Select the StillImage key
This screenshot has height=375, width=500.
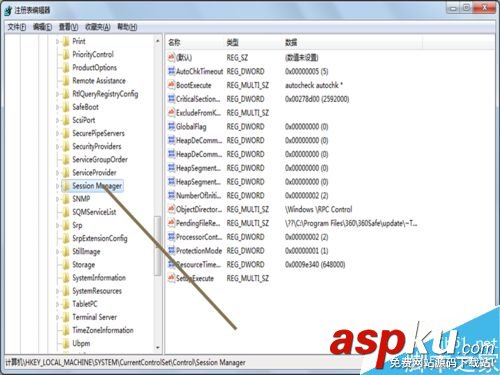(x=86, y=252)
